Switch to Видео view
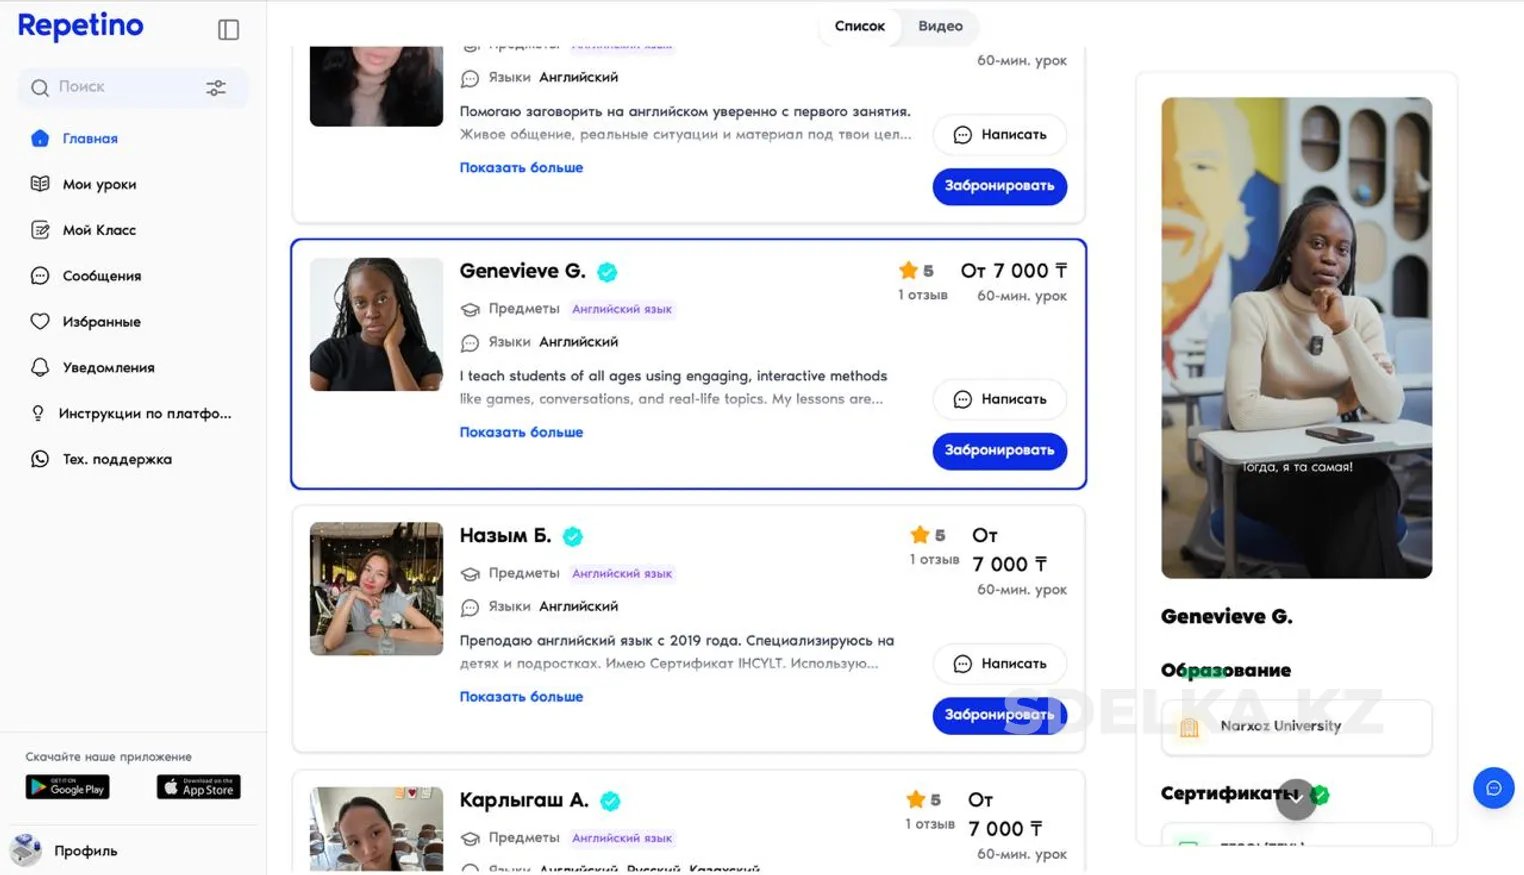Viewport: 1524px width, 875px height. pyautogui.click(x=940, y=26)
